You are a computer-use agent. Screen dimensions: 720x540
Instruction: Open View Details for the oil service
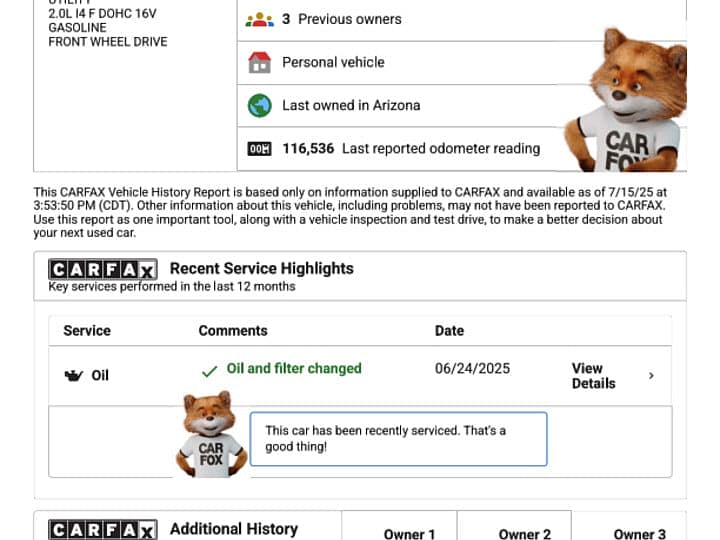pos(593,376)
